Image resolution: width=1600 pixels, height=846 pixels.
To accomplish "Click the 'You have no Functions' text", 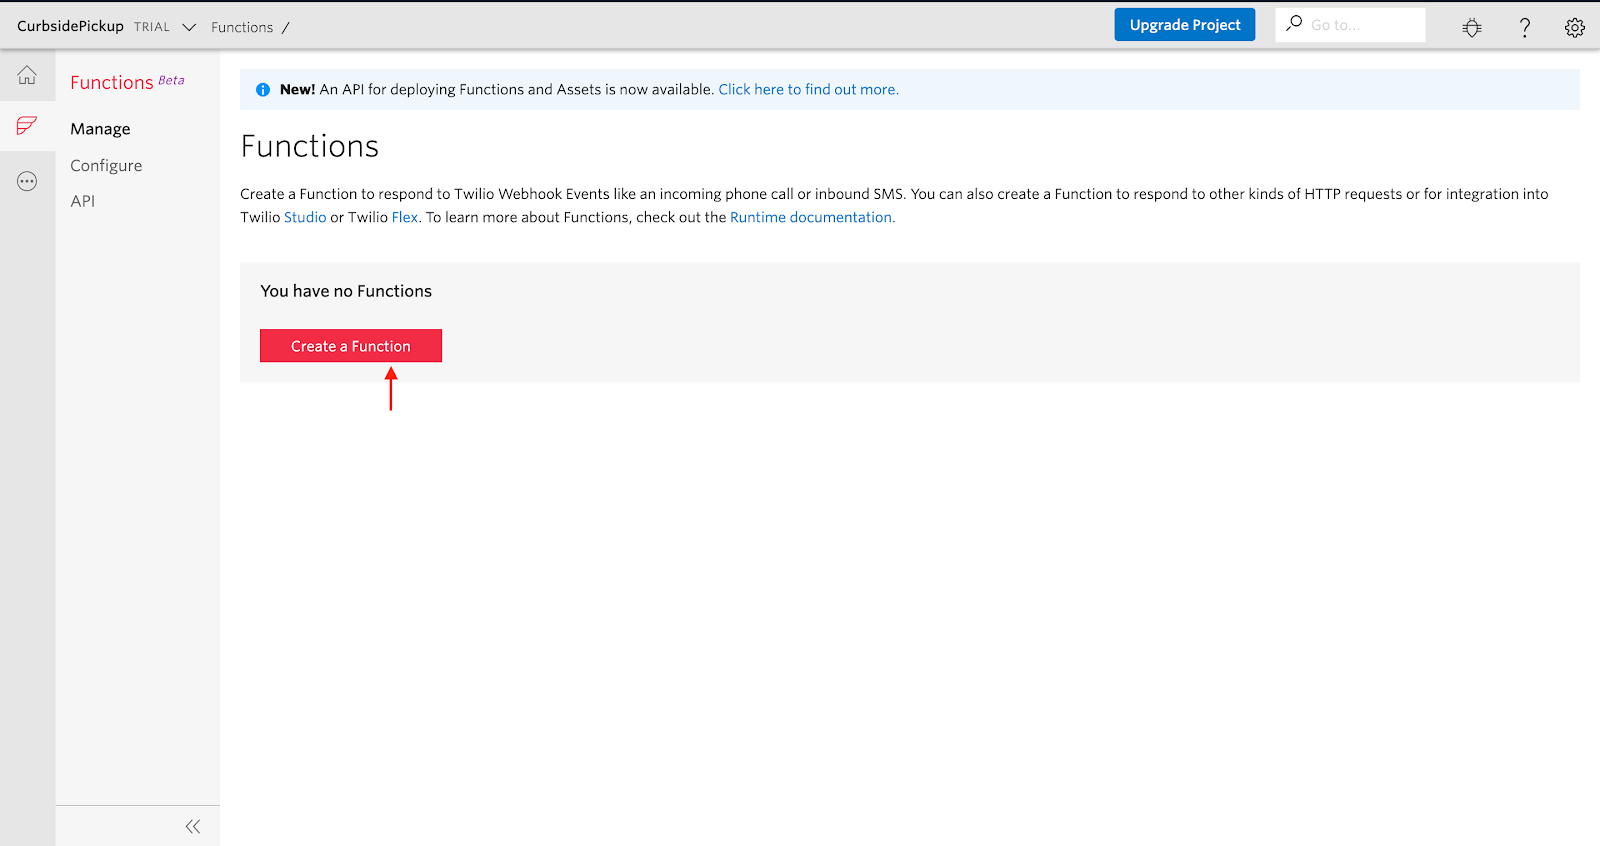I will [x=346, y=291].
